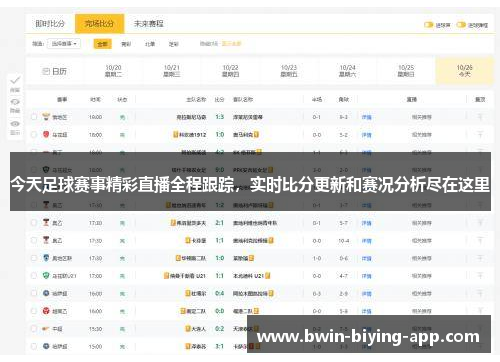Click the 1:3 score in the 19:00 row
Viewport: 500px width, 362px height.
pyautogui.click(x=219, y=117)
